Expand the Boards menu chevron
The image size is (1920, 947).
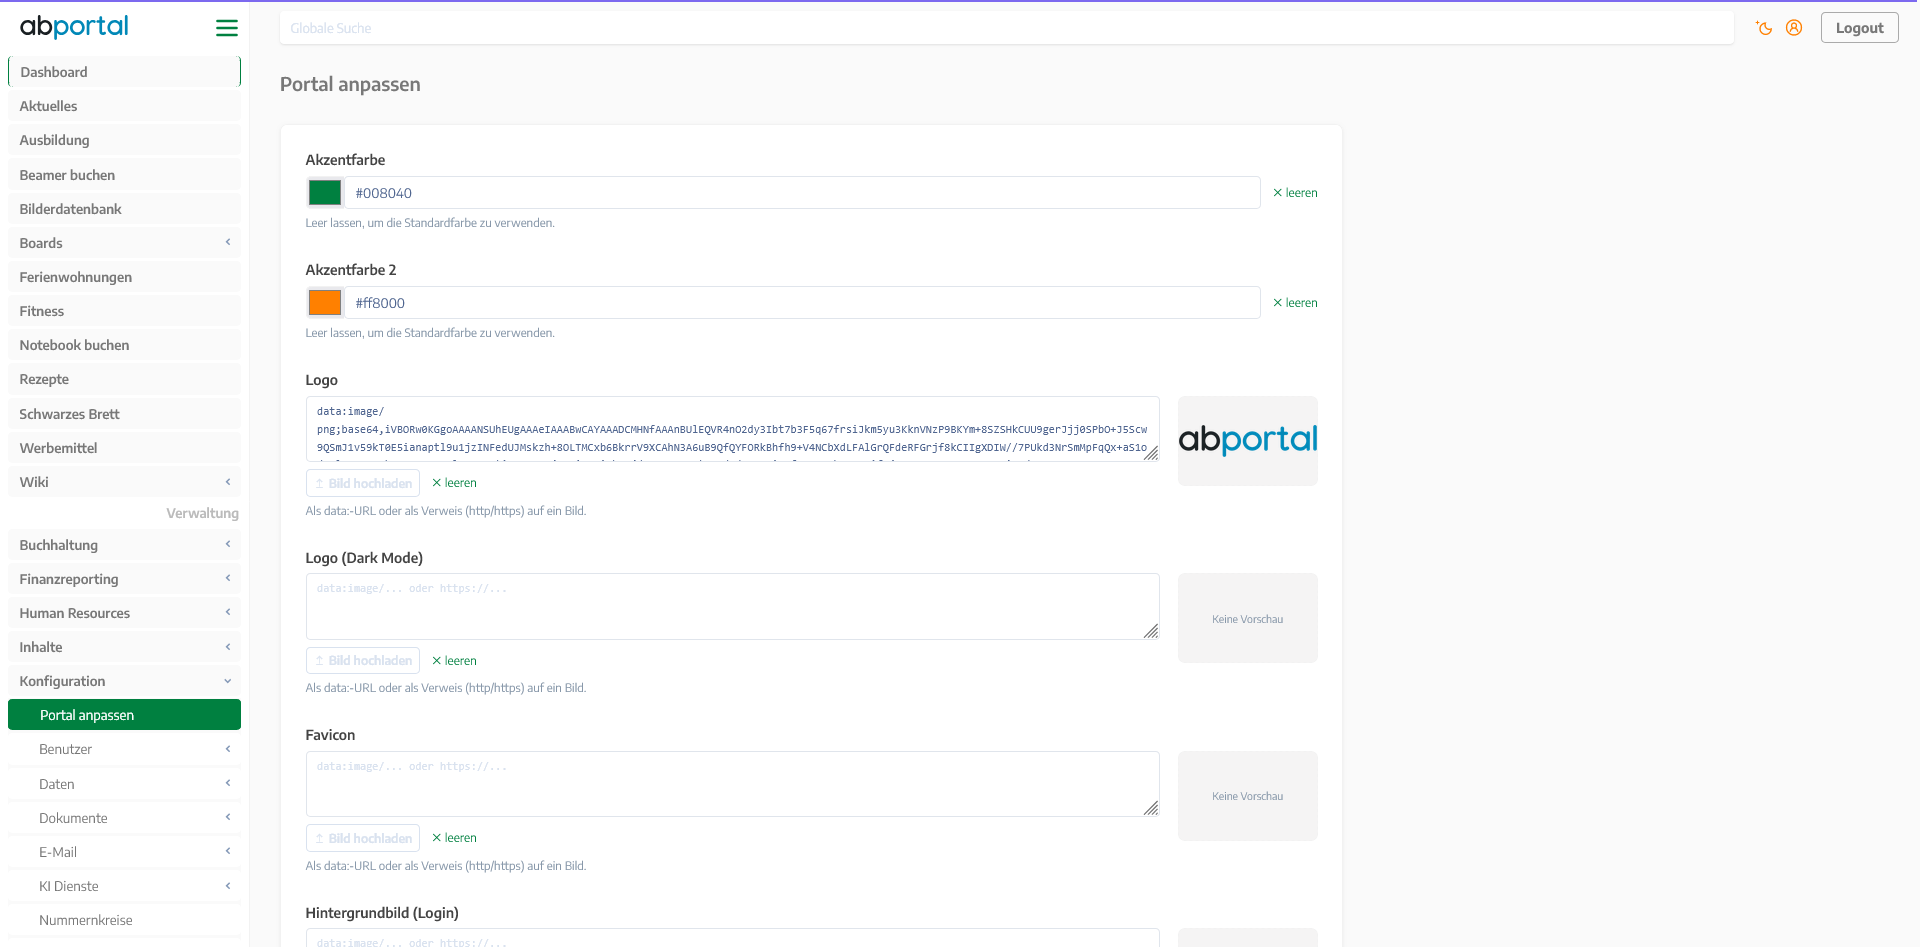[228, 243]
